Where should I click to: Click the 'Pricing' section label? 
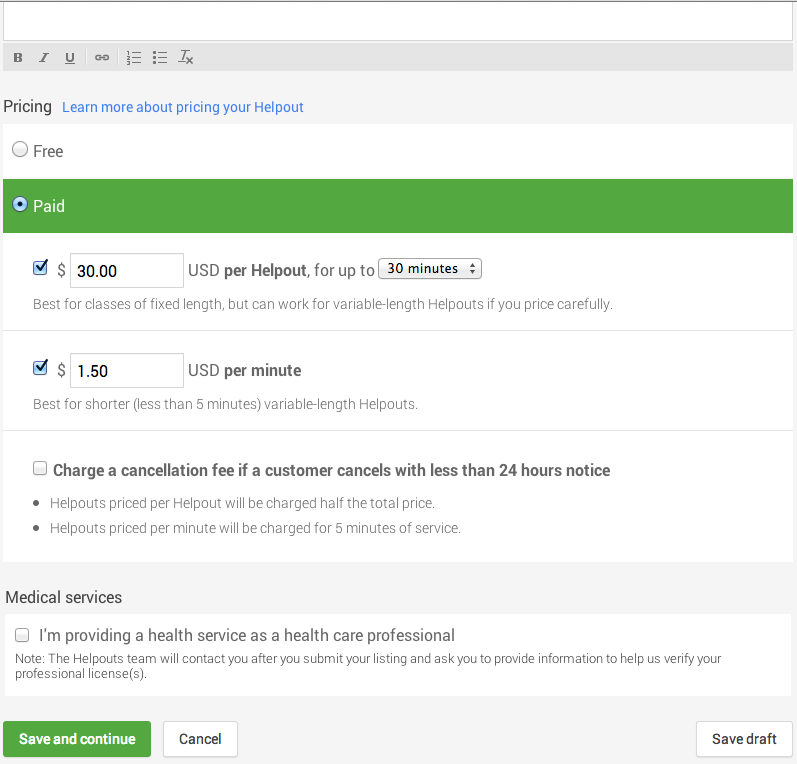pos(27,107)
